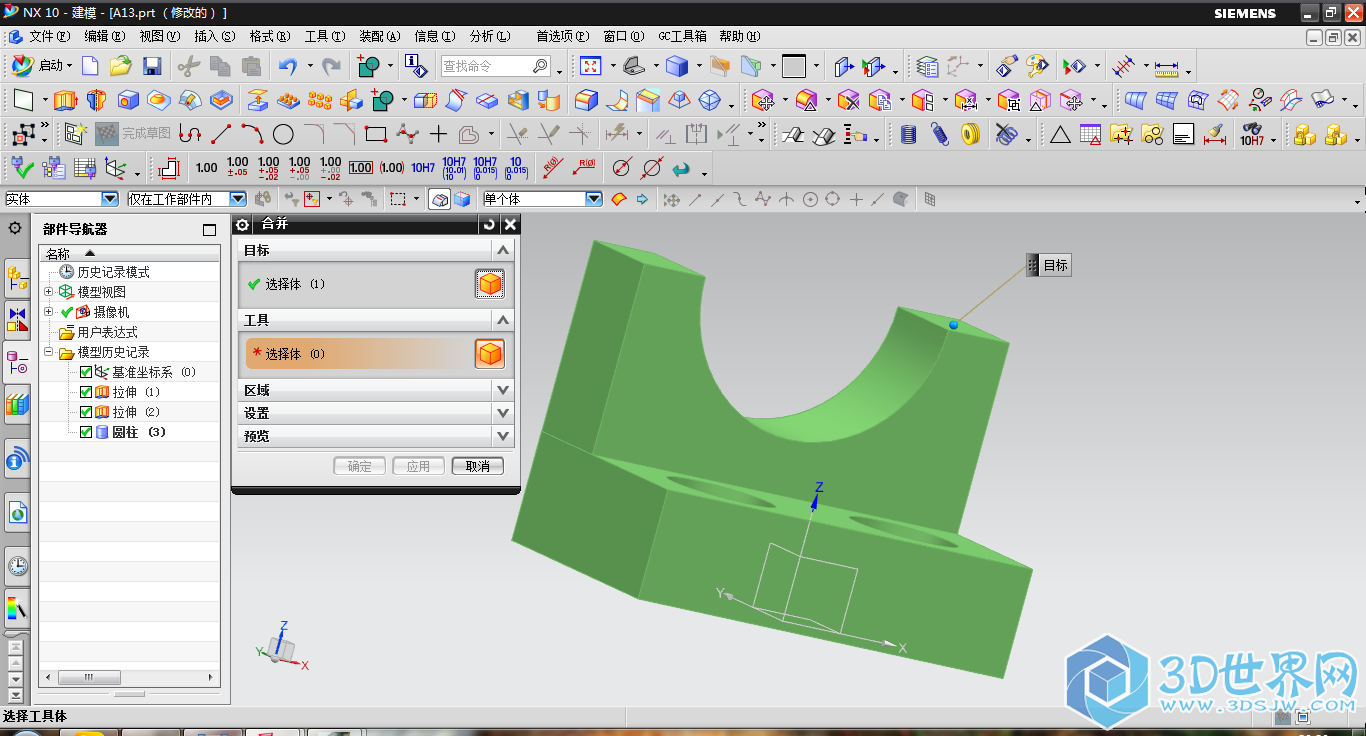This screenshot has width=1366, height=736.
Task: Collapse the 目标 section in Unite dialog
Action: [x=503, y=250]
